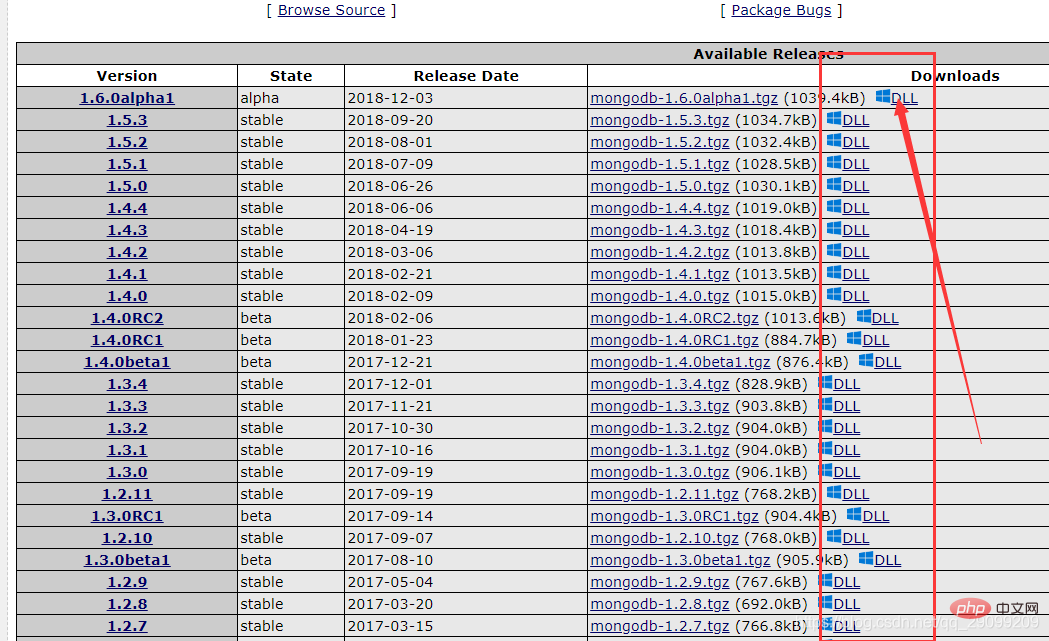Click the Windows logo for version 1.4.1
Image resolution: width=1049 pixels, height=641 pixels.
point(834,274)
